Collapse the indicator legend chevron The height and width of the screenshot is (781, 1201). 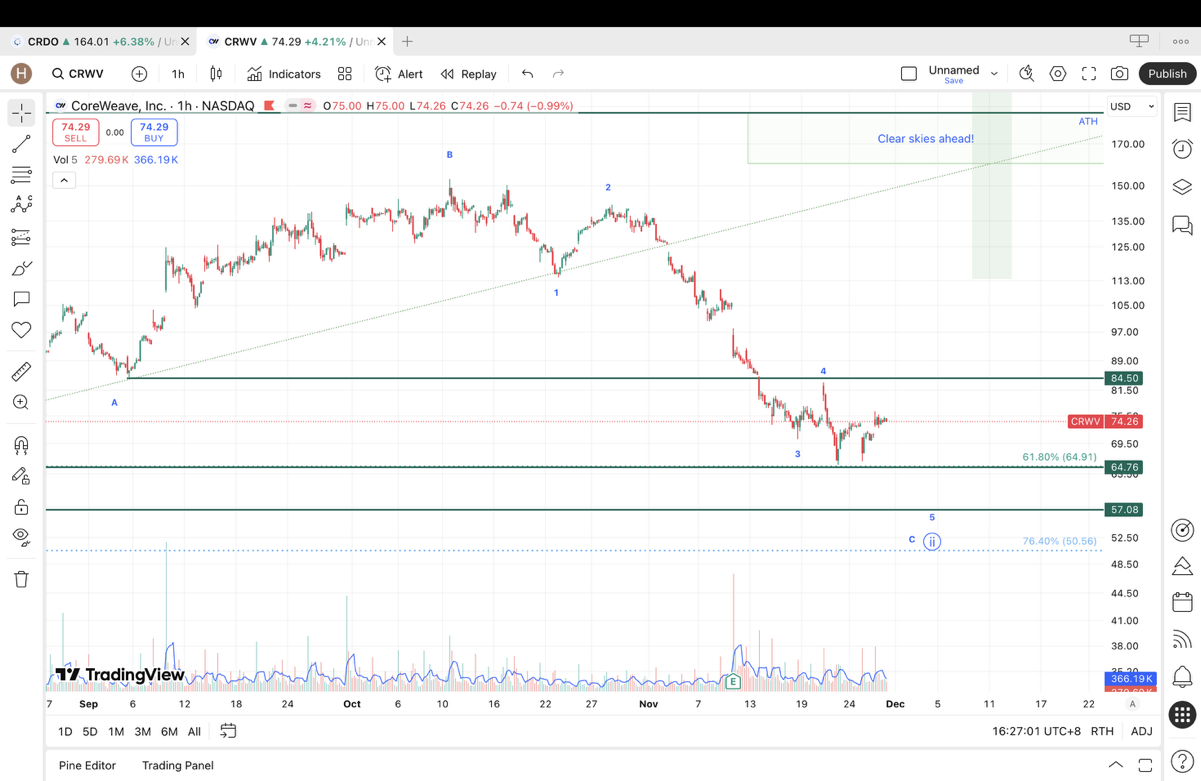[64, 180]
